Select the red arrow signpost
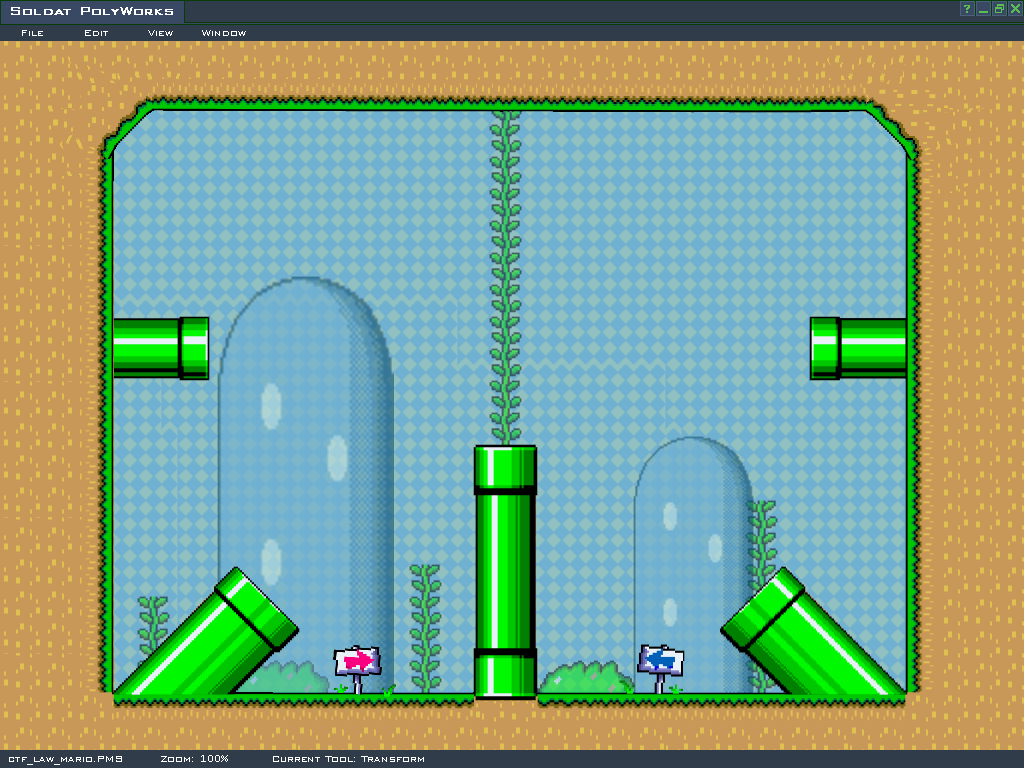Viewport: 1024px width, 768px height. (357, 662)
